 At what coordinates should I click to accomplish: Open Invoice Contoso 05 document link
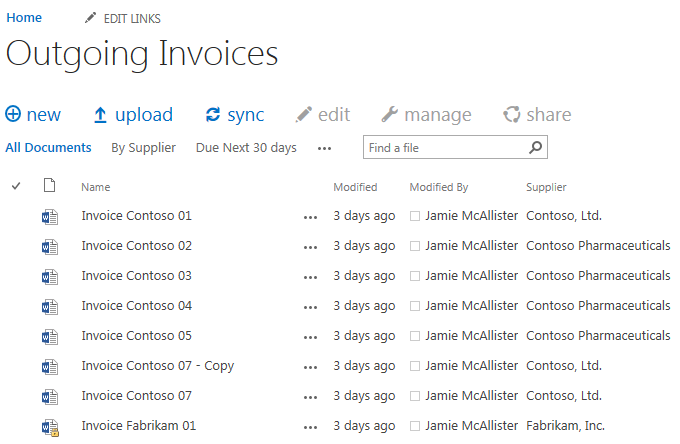137,336
